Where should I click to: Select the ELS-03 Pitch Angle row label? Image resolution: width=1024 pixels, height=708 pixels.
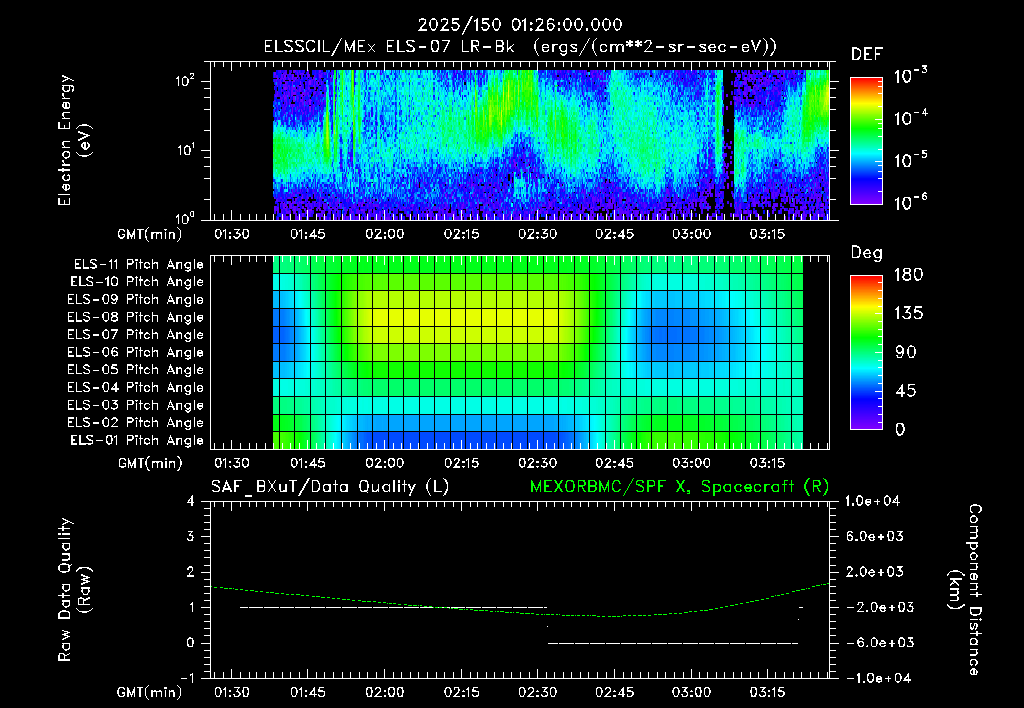tap(136, 406)
